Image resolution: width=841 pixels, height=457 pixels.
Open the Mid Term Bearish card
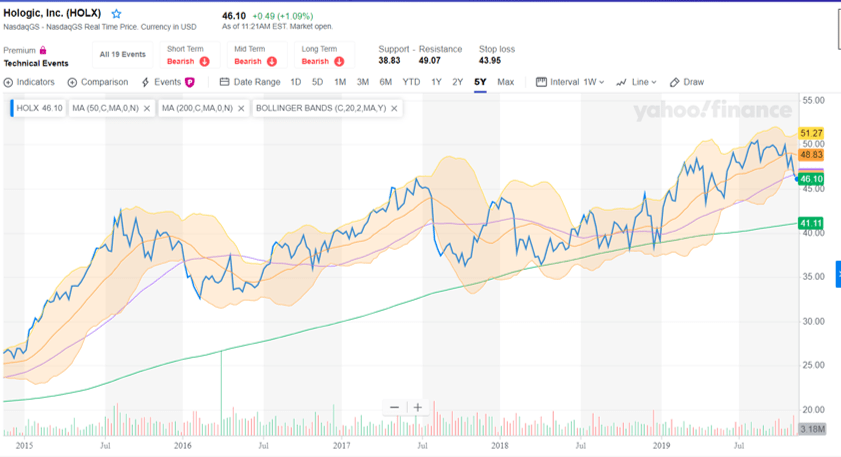pyautogui.click(x=257, y=55)
